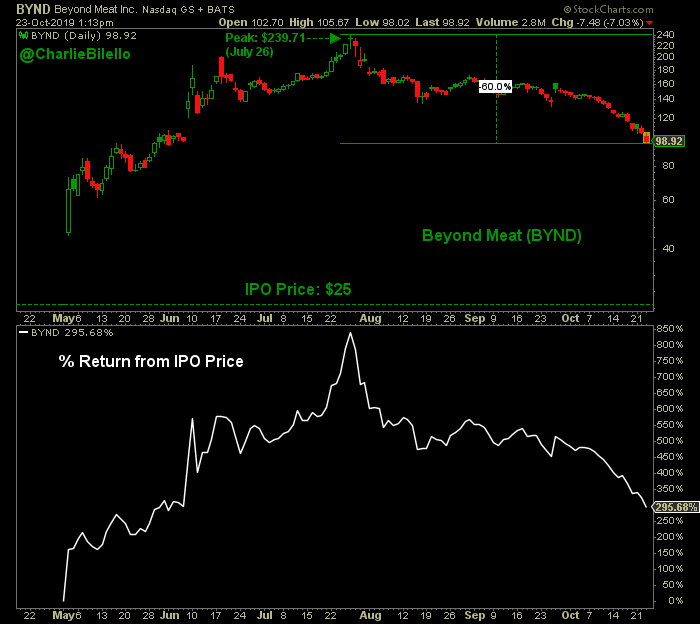Screen dimensions: 700x624
Task: Click the Oct label under the return chart
Action: pos(571,616)
